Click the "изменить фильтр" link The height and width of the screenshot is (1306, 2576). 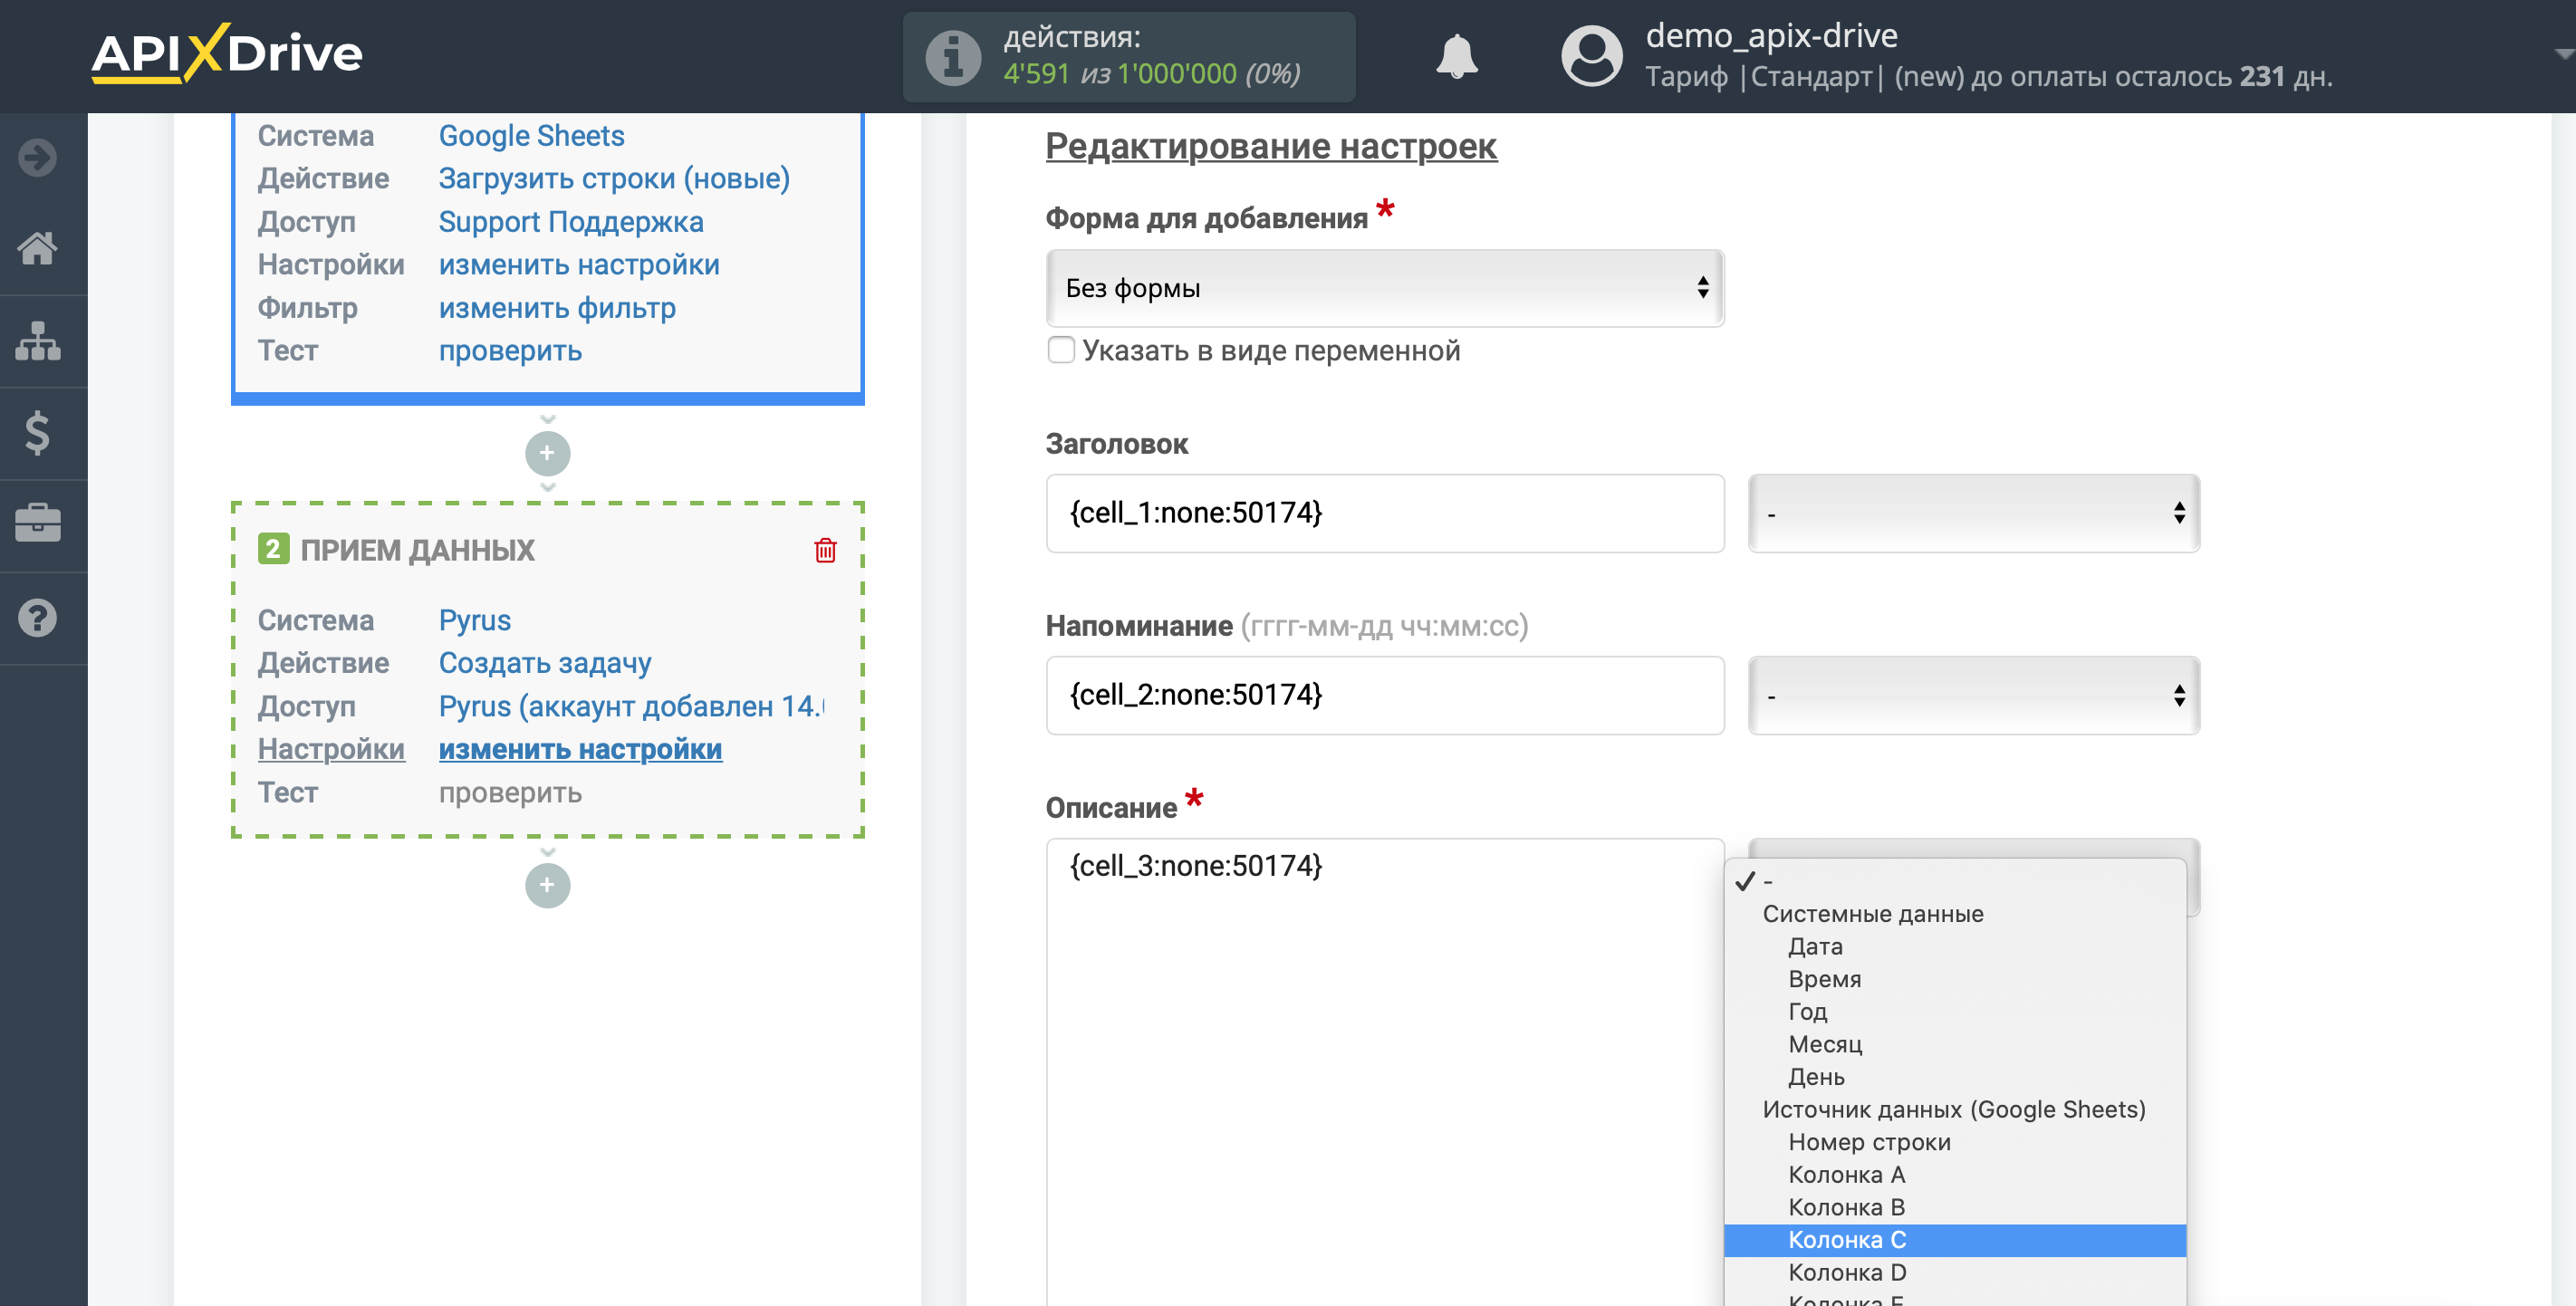(557, 307)
